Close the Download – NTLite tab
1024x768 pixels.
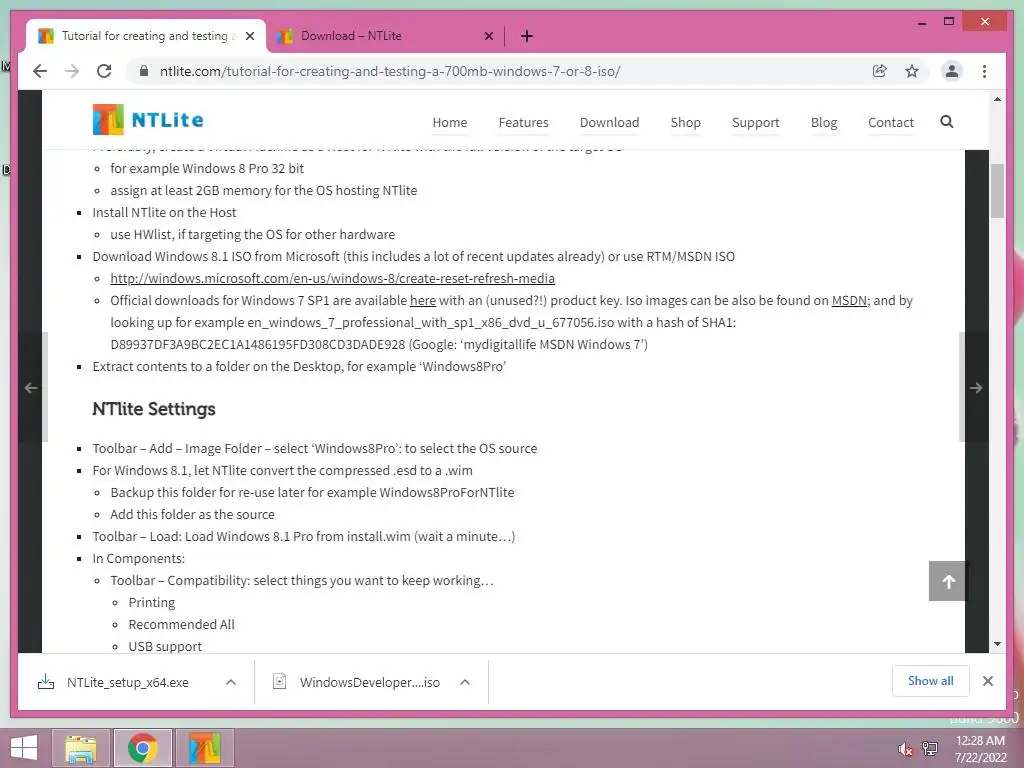click(x=488, y=36)
